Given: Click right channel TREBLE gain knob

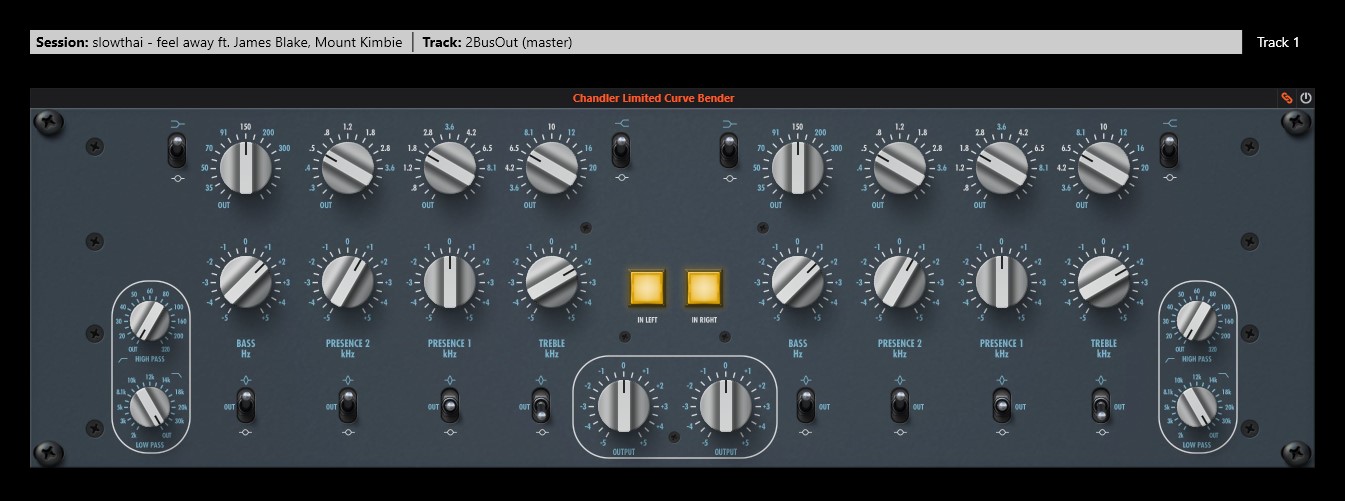Looking at the screenshot, I should (1104, 281).
